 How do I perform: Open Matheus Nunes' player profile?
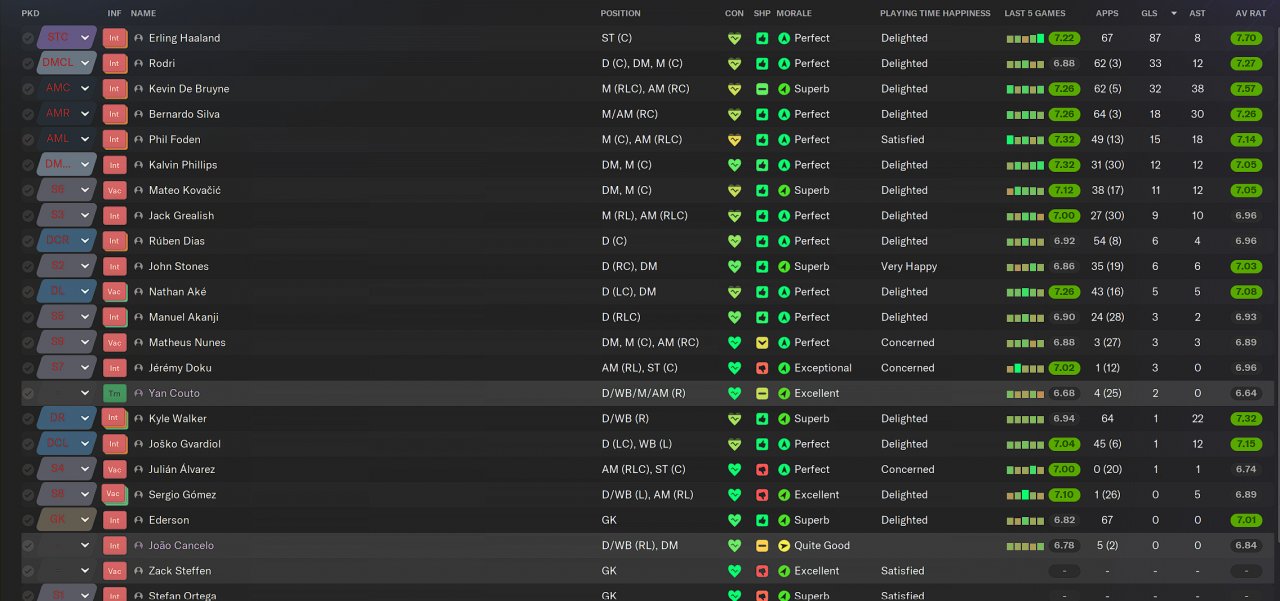(187, 343)
